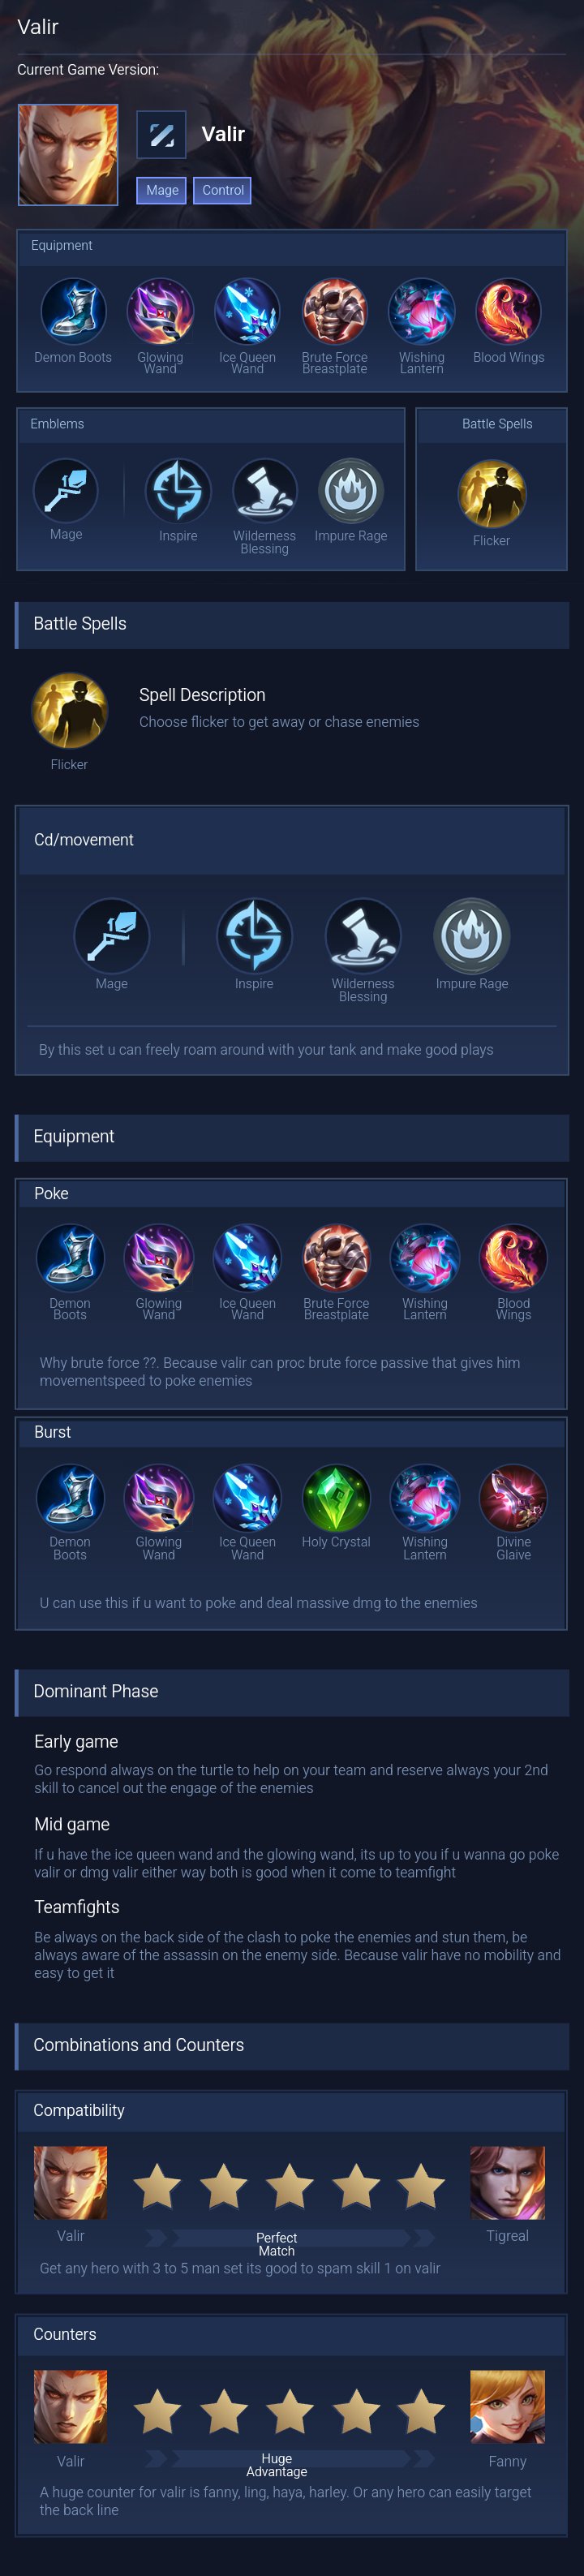
Task: Select the Blood Wings icon in top Equipment
Action: pos(508,311)
